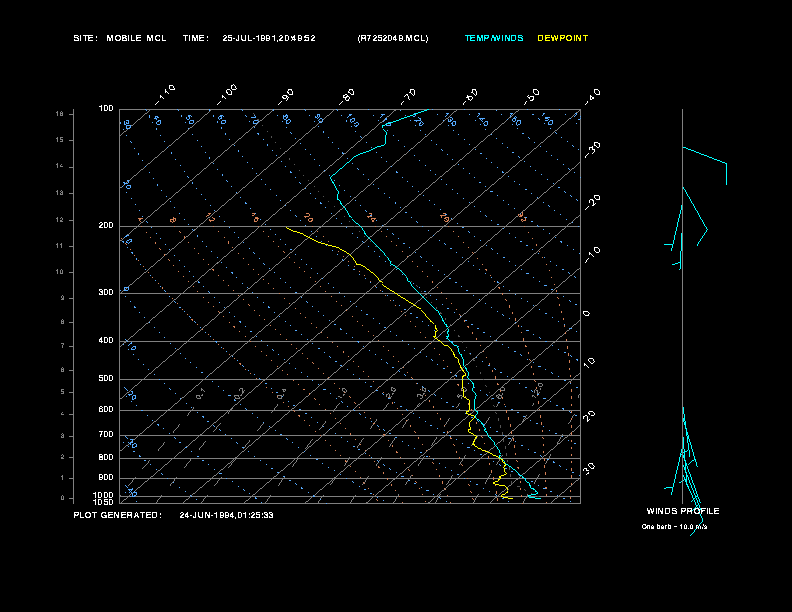Image resolution: width=792 pixels, height=612 pixels.
Task: Click pressure level label '300'
Action: pos(106,292)
